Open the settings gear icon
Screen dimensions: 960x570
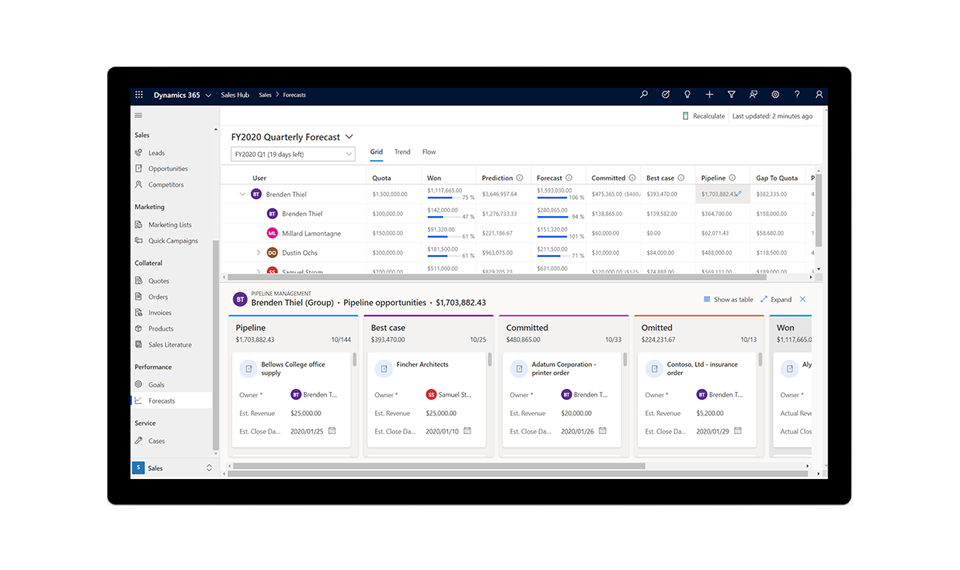775,95
